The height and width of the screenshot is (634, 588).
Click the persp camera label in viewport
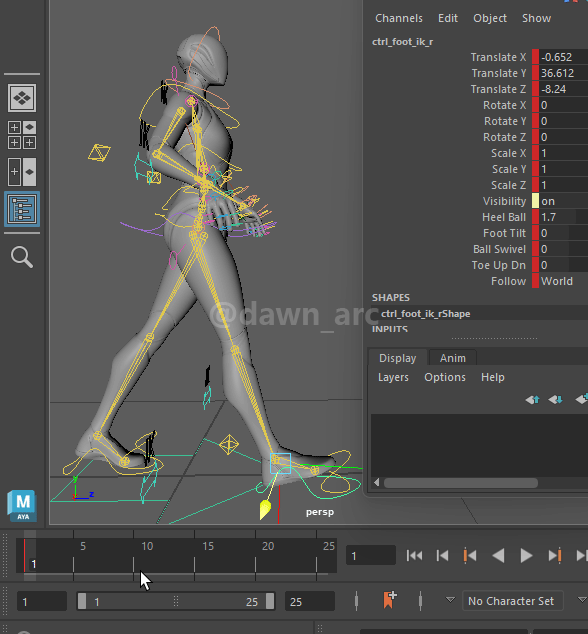(x=319, y=512)
